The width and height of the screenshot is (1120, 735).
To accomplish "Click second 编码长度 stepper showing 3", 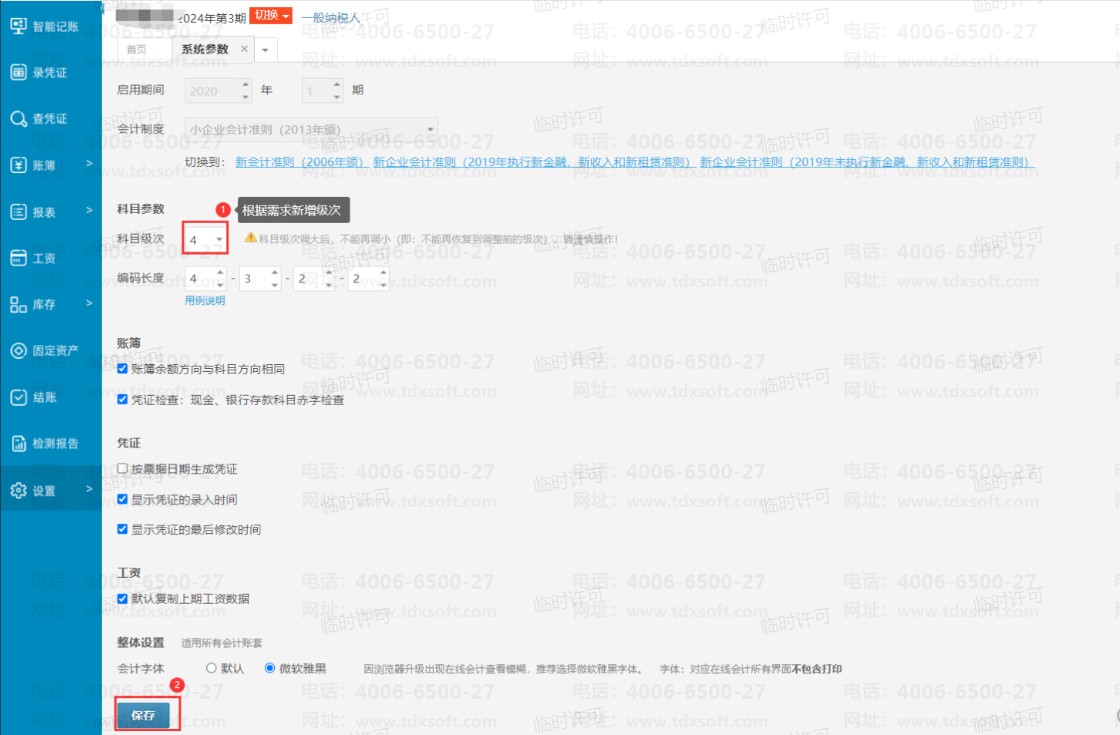I will pyautogui.click(x=275, y=279).
